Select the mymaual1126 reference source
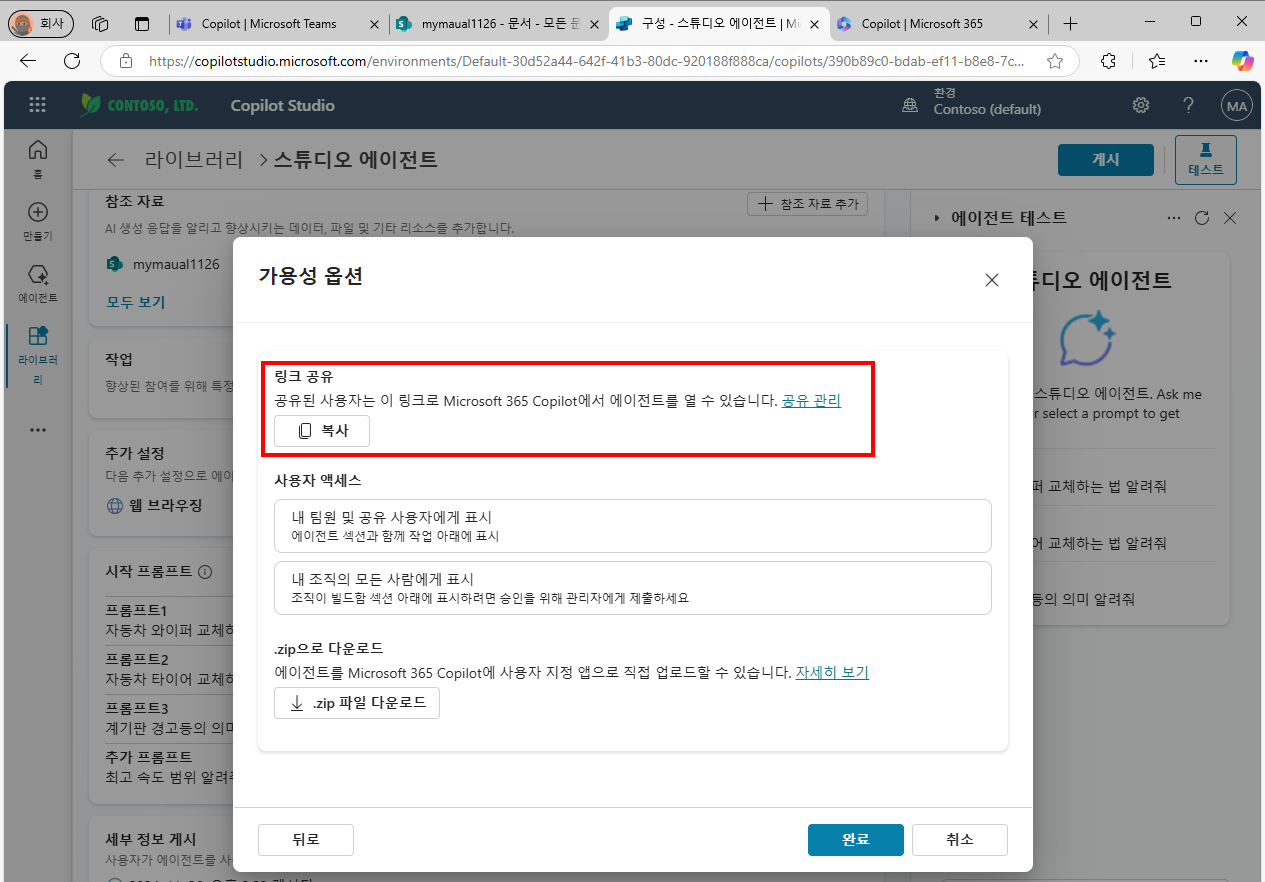This screenshot has height=882, width=1265. point(163,264)
